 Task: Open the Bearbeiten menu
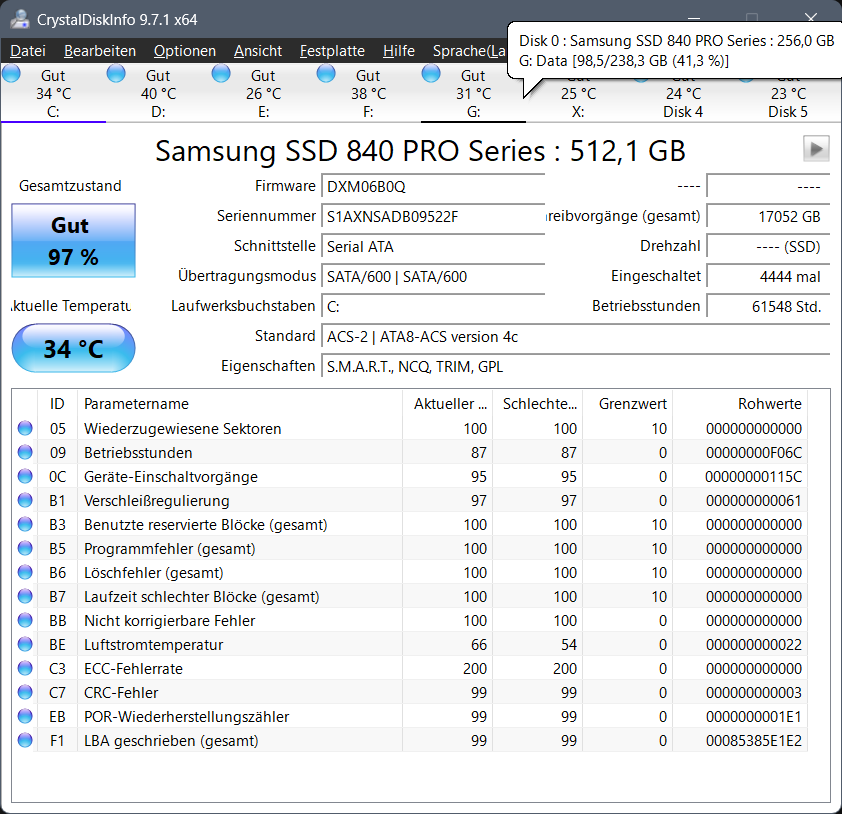tap(100, 51)
